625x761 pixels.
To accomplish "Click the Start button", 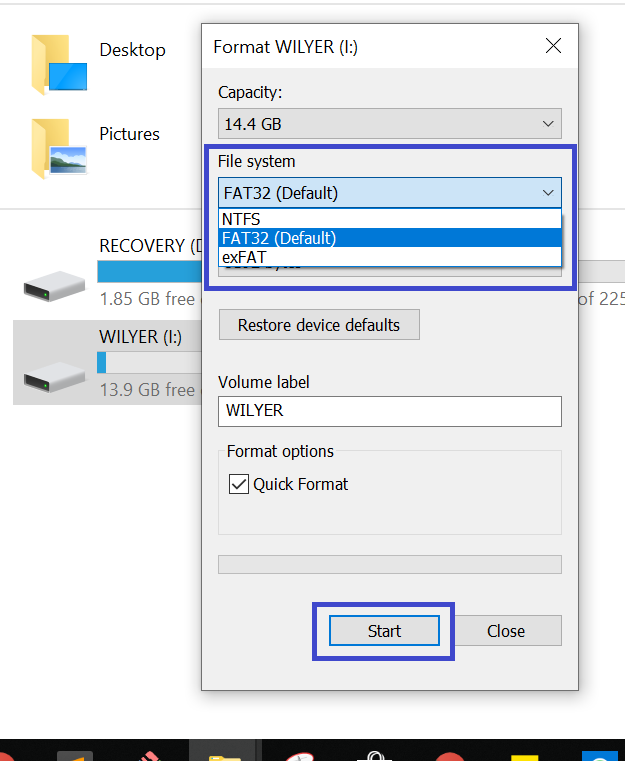I will coord(384,630).
